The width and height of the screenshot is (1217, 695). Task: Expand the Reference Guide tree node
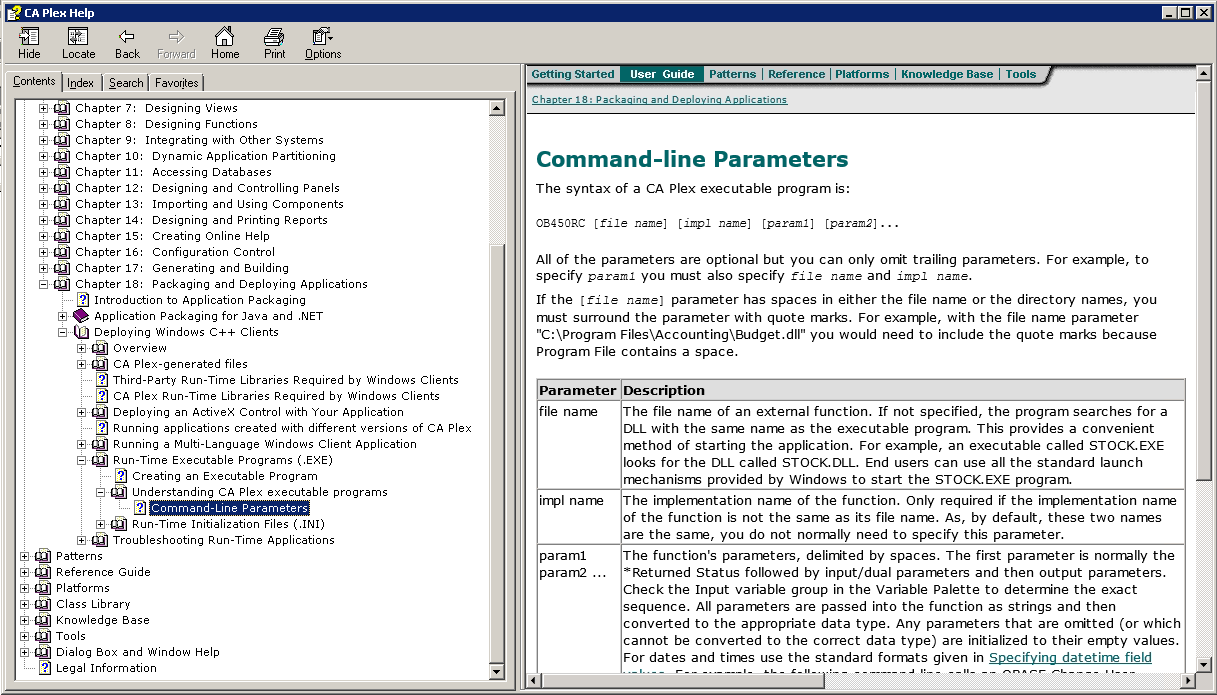point(25,572)
